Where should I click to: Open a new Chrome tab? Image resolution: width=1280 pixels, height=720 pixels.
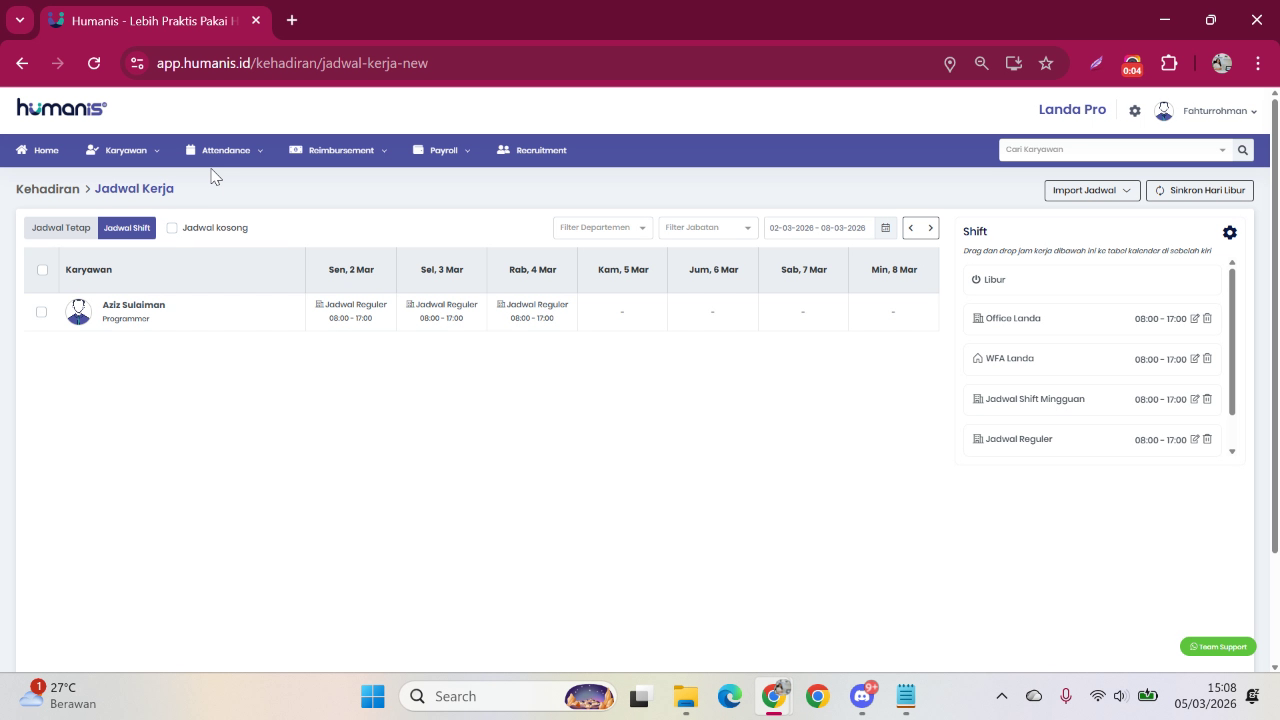point(291,20)
